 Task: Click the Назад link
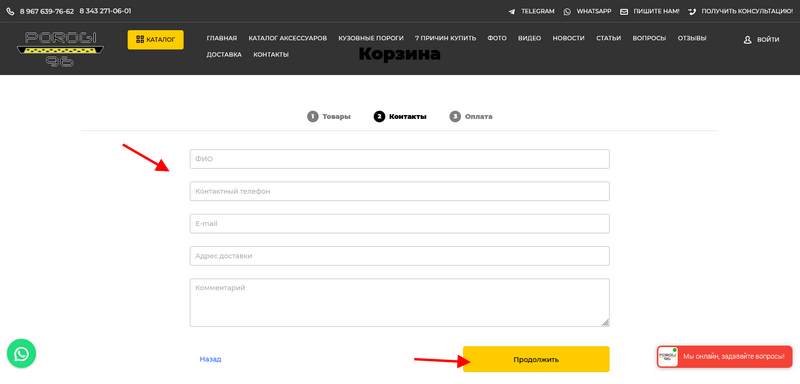pos(210,359)
